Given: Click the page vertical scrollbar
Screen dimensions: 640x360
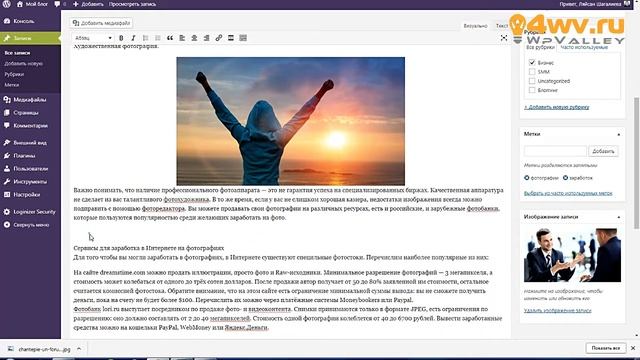Looking at the screenshot, I should pos(637,163).
